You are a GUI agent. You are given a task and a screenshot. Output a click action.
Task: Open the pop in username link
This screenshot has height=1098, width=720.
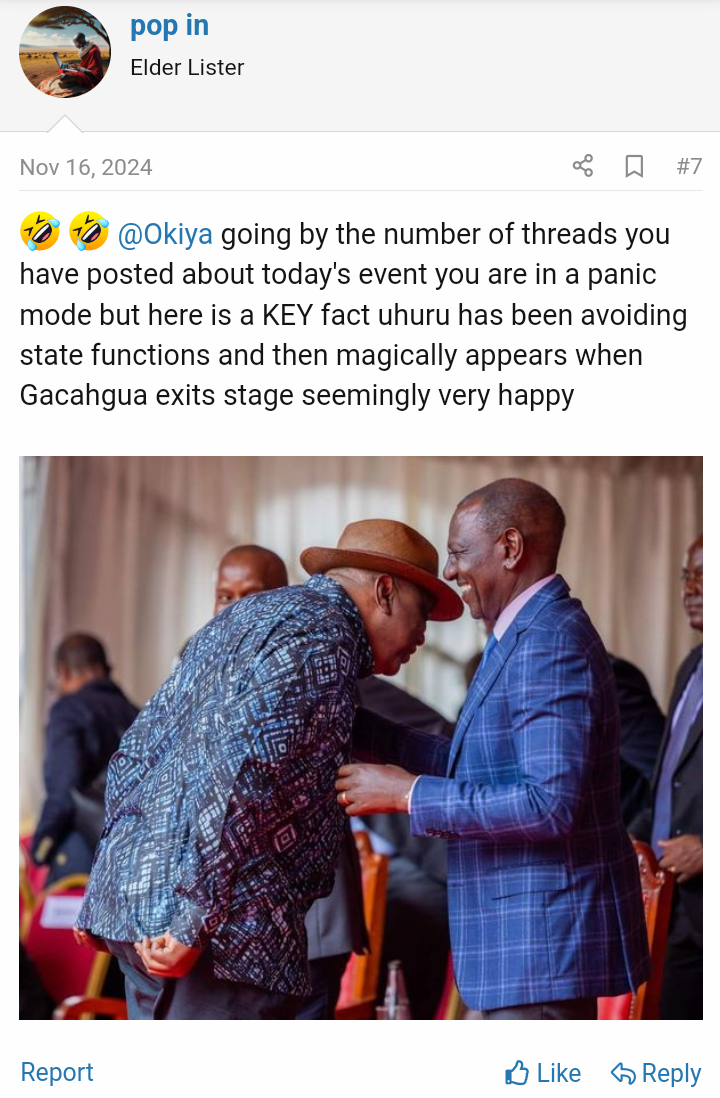[169, 27]
